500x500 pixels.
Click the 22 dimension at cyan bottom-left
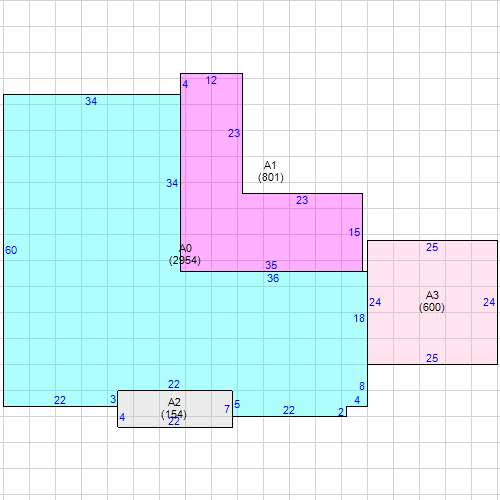(x=60, y=400)
